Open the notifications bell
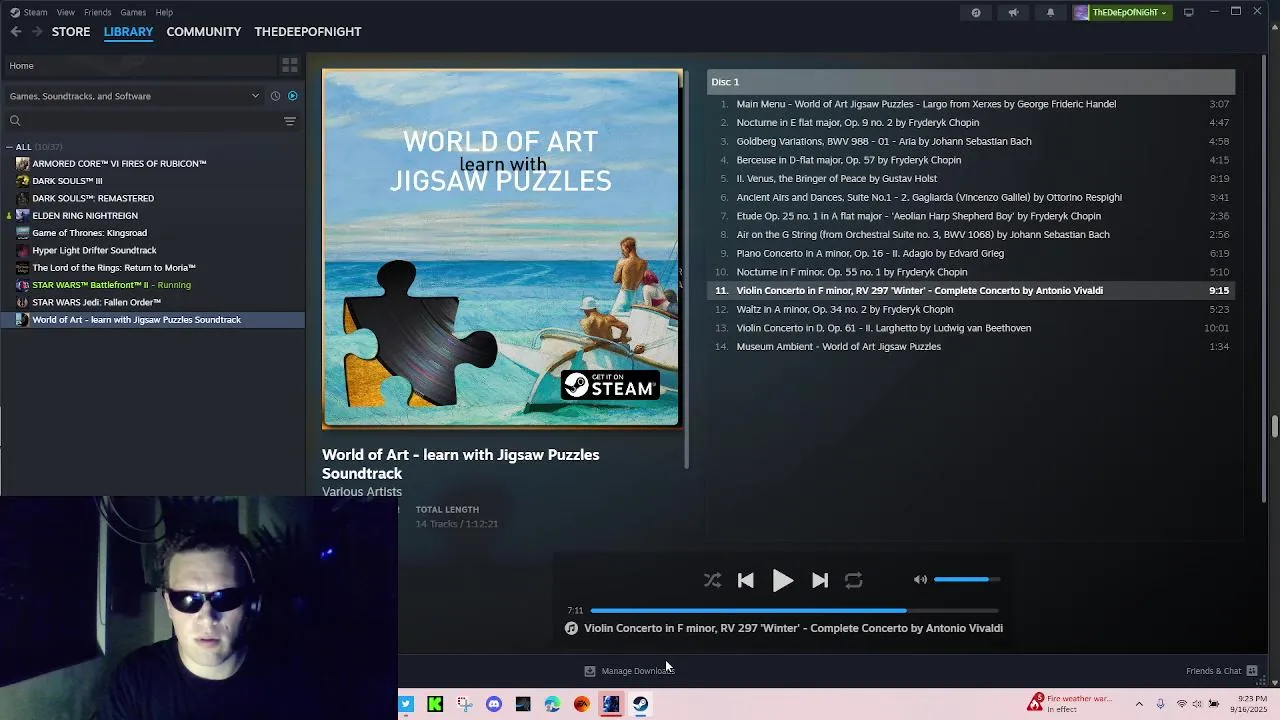 (1050, 12)
